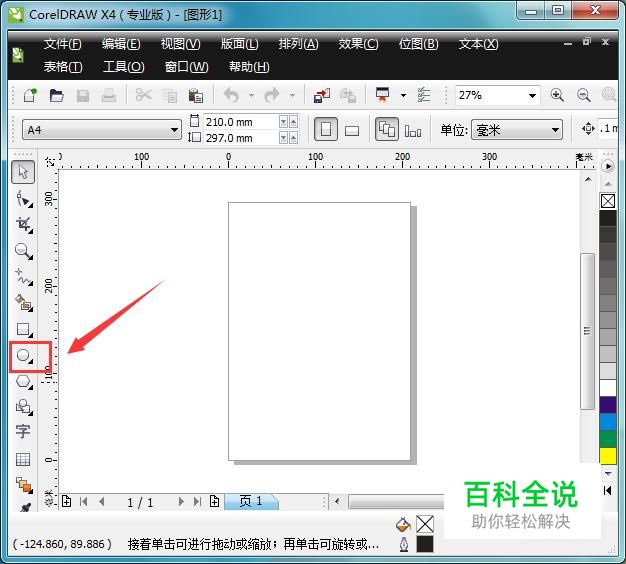Switch to the 页 1 page tab
626x564 pixels.
tap(251, 501)
